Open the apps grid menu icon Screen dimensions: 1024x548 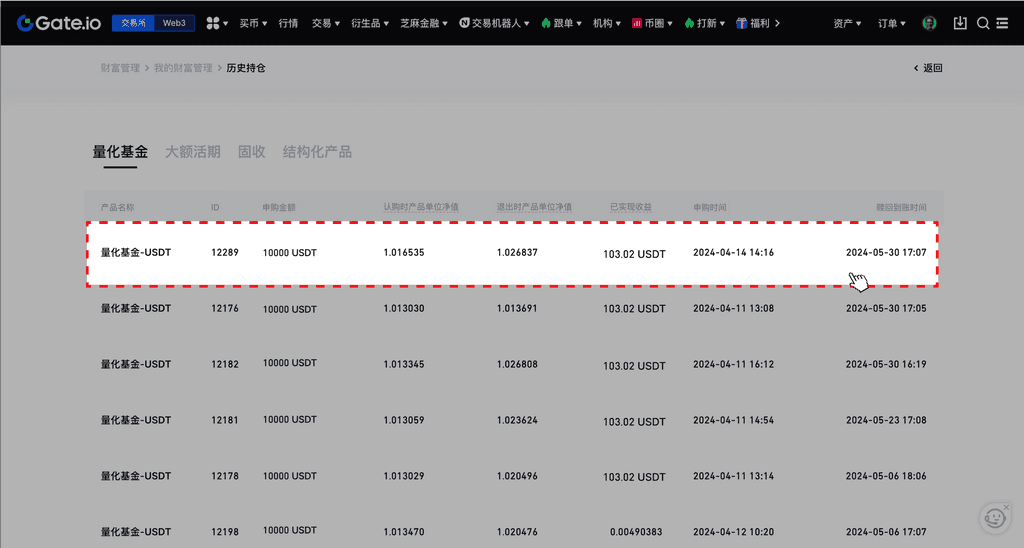pos(213,23)
